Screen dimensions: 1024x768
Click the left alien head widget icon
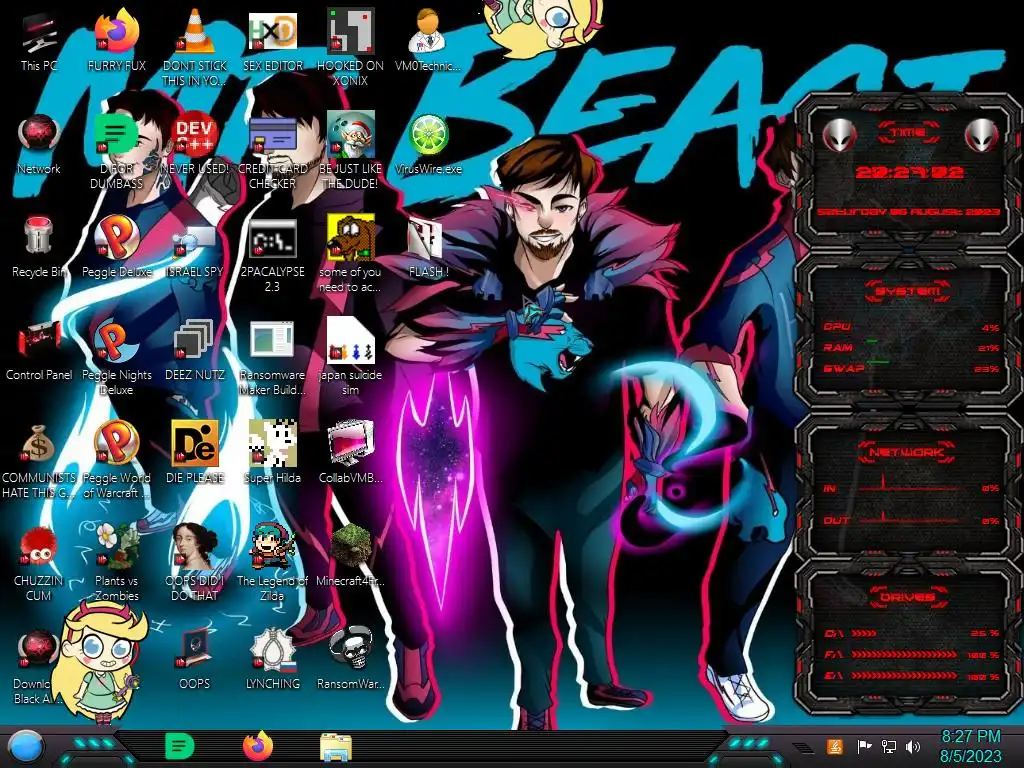click(839, 135)
